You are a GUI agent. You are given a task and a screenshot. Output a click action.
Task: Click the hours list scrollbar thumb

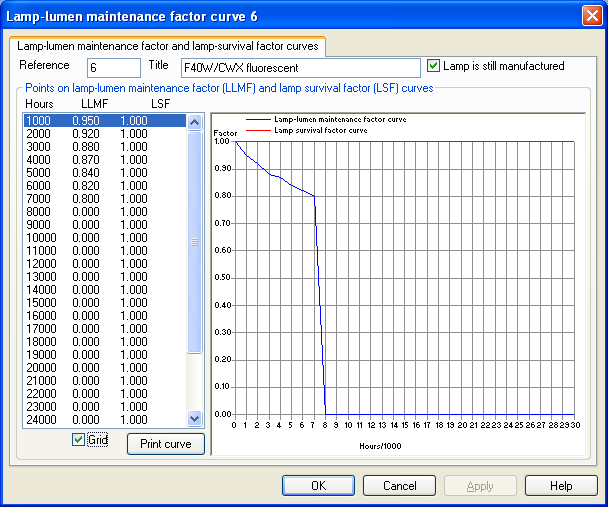[195, 240]
